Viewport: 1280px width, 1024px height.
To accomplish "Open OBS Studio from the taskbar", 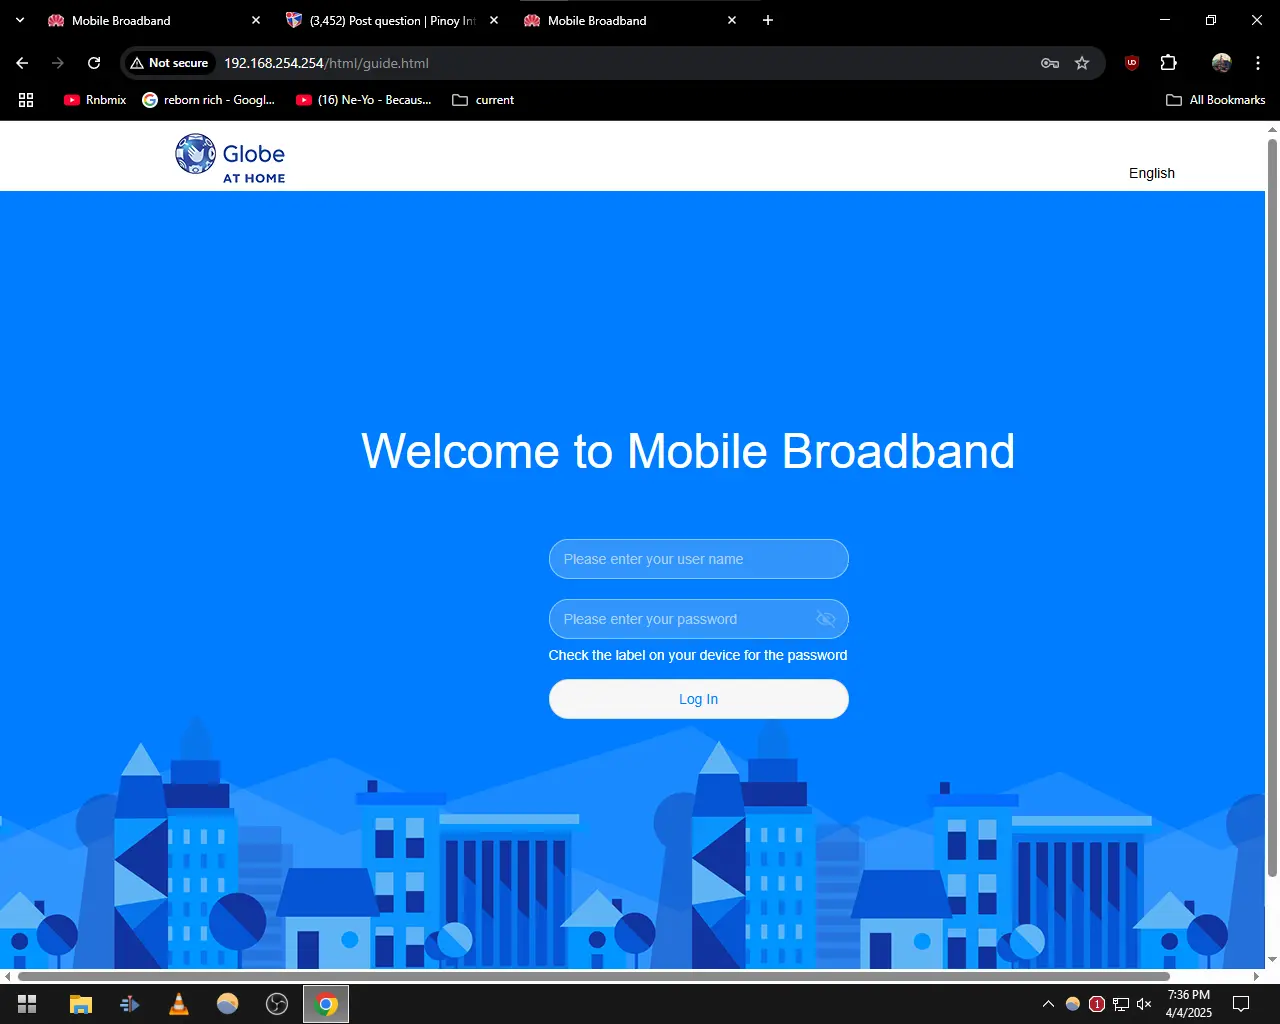I will click(x=277, y=1004).
